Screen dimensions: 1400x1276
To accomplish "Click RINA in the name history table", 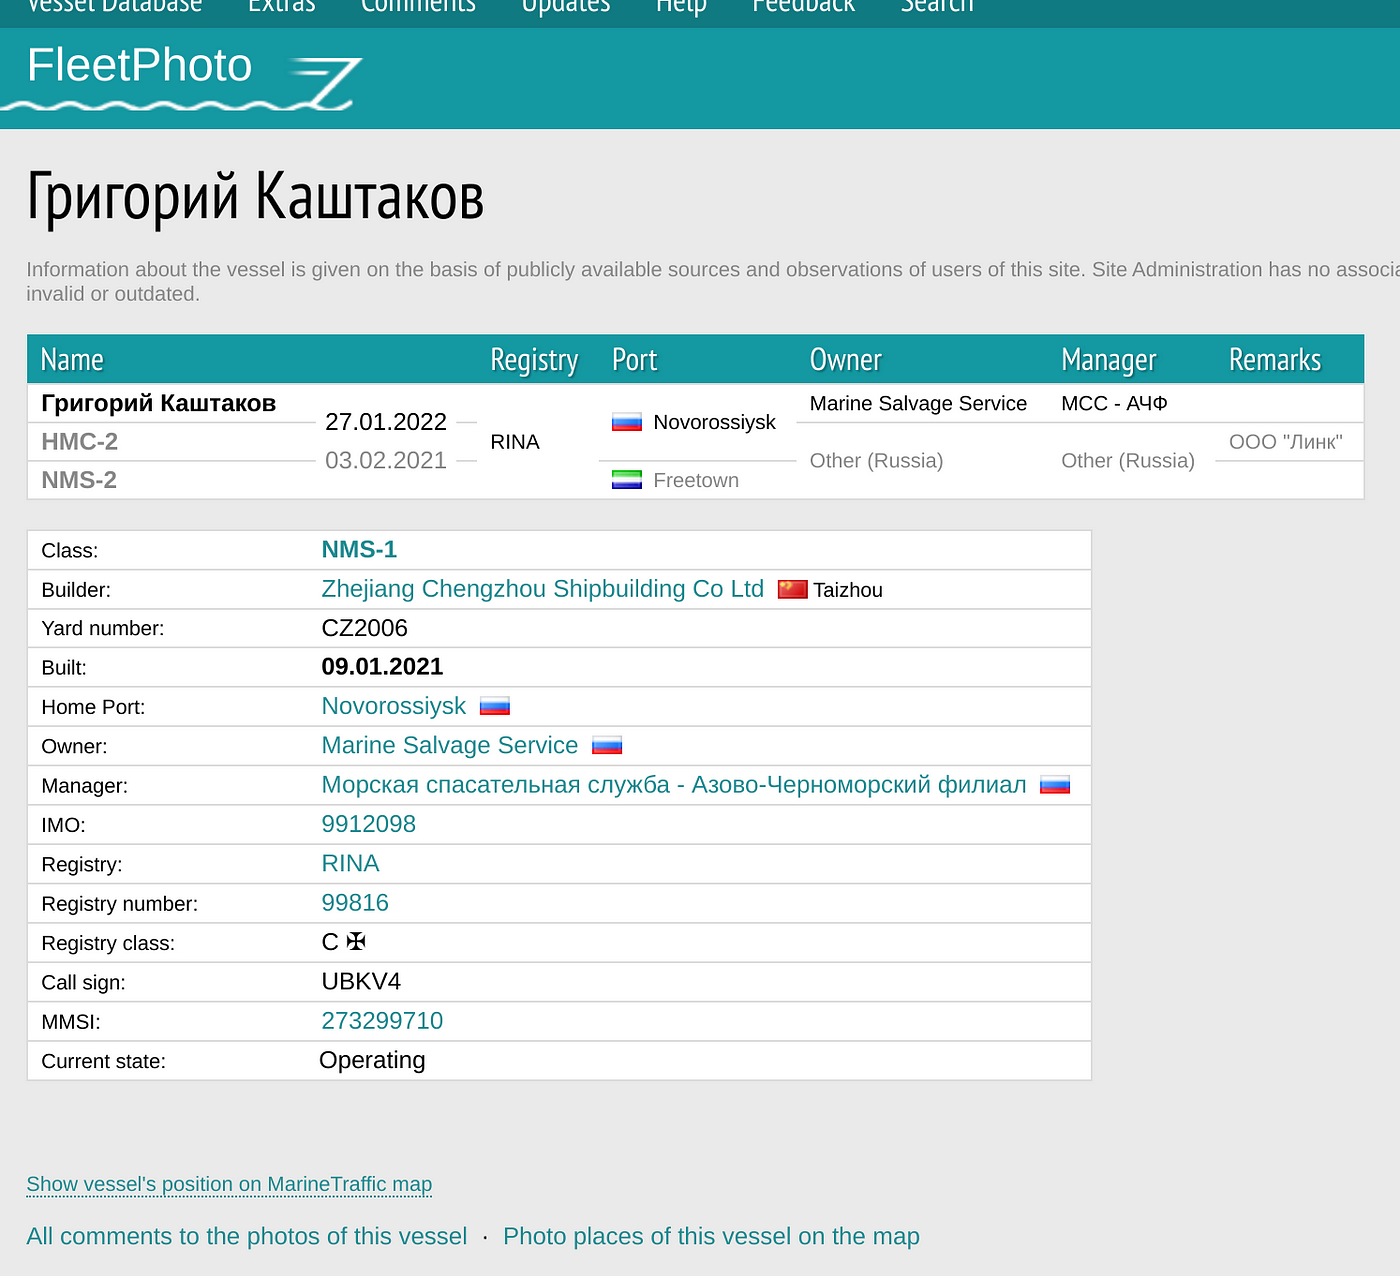I will pos(515,442).
